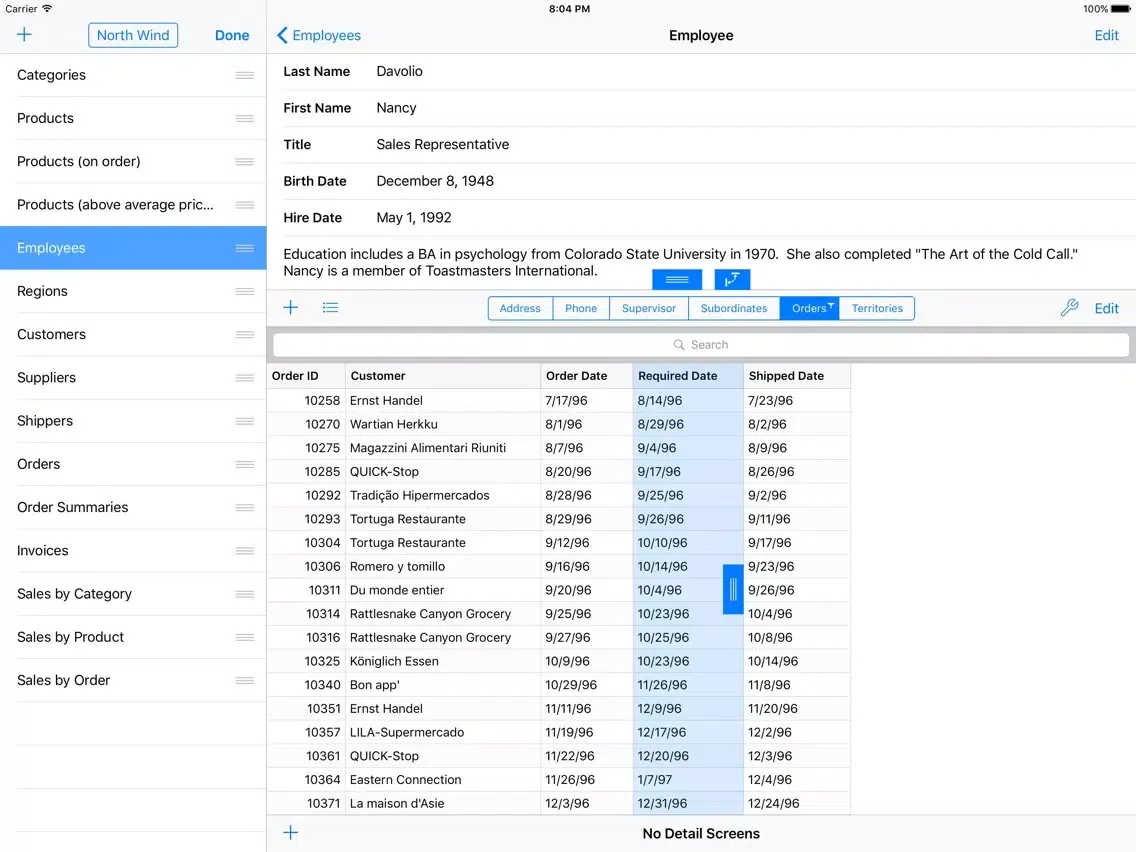Select Customers in the sidebar
Viewport: 1136px width, 852px height.
pyautogui.click(x=133, y=334)
